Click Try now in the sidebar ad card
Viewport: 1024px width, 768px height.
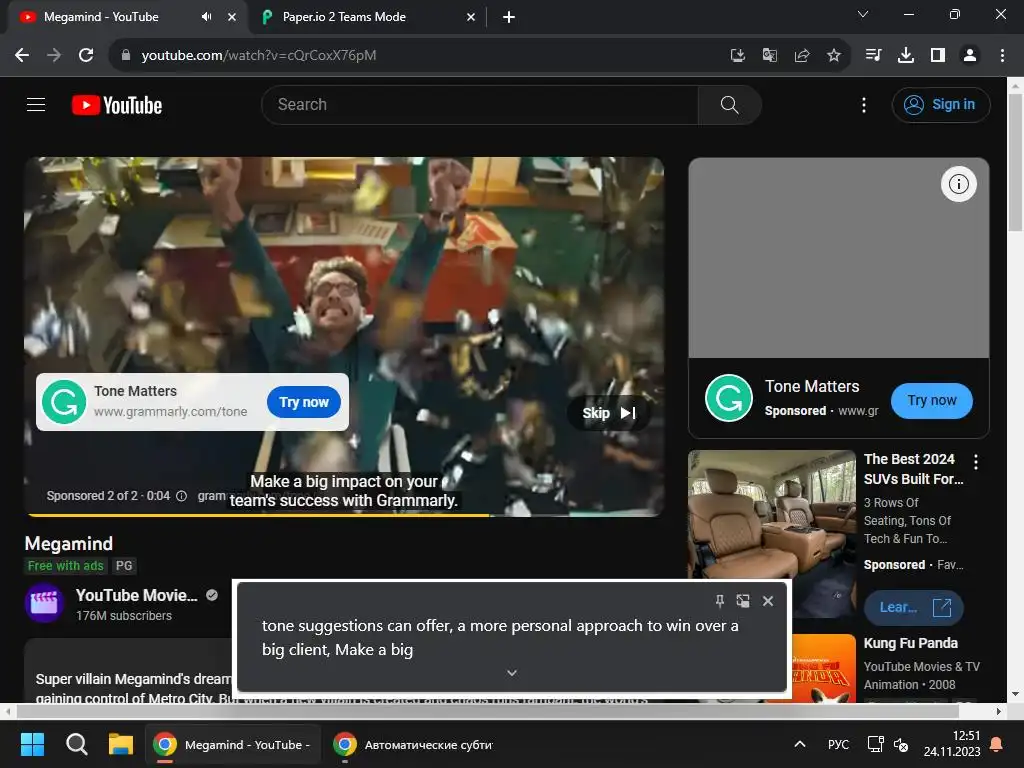point(931,400)
